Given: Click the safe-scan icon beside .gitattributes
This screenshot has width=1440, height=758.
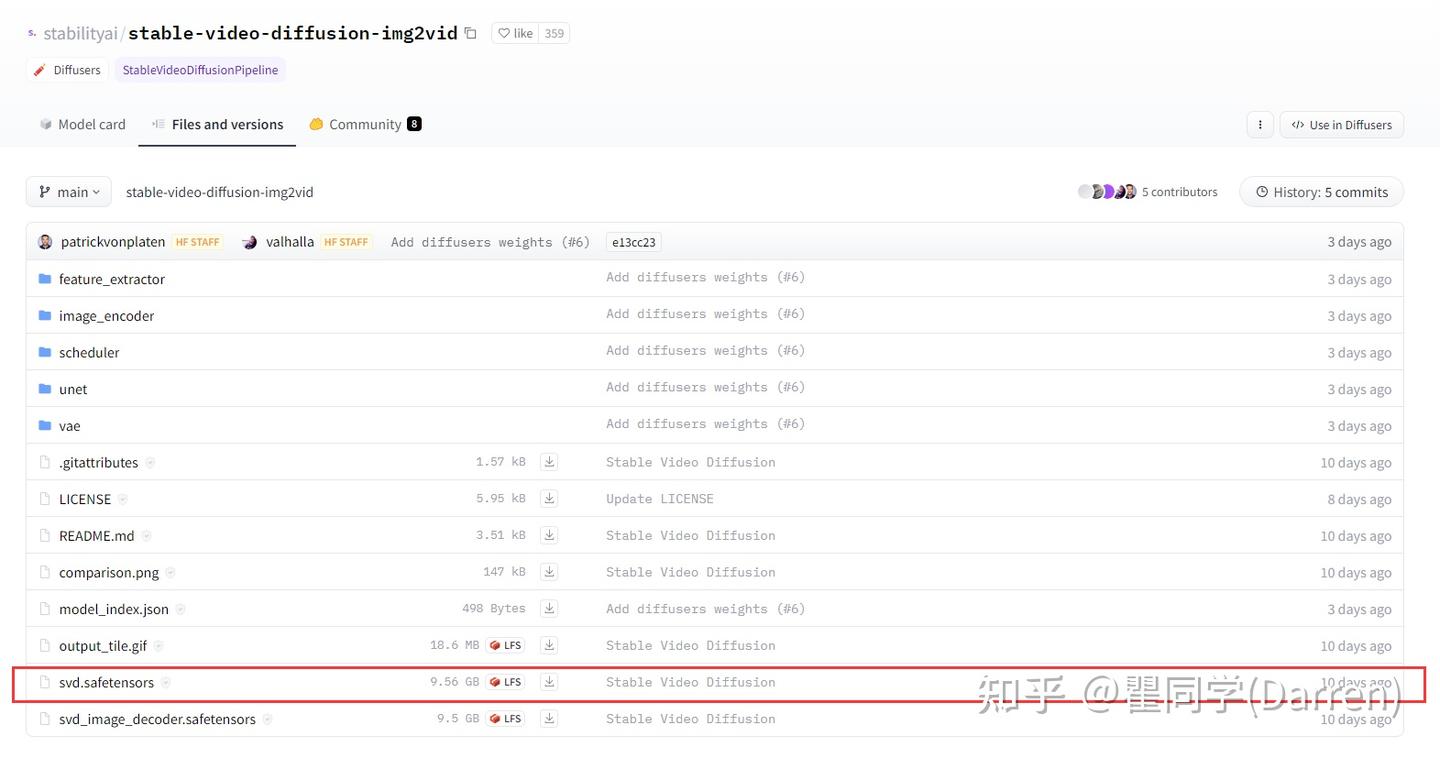Looking at the screenshot, I should click(150, 463).
